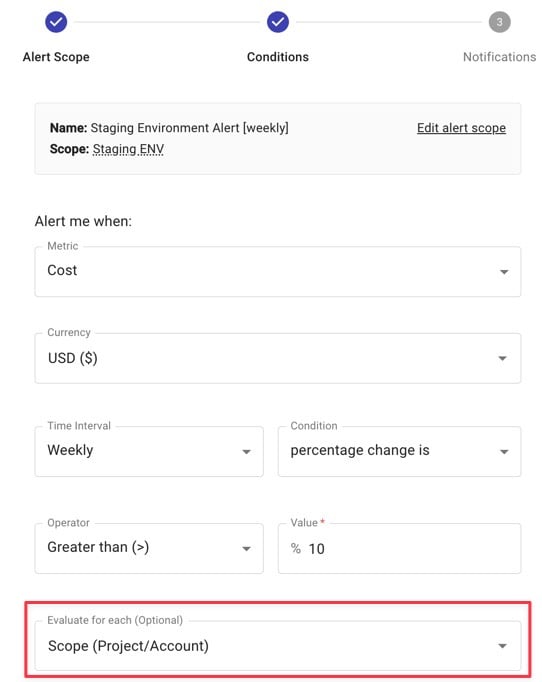Open the Metric dropdown arrow
The image size is (542, 682).
[504, 272]
